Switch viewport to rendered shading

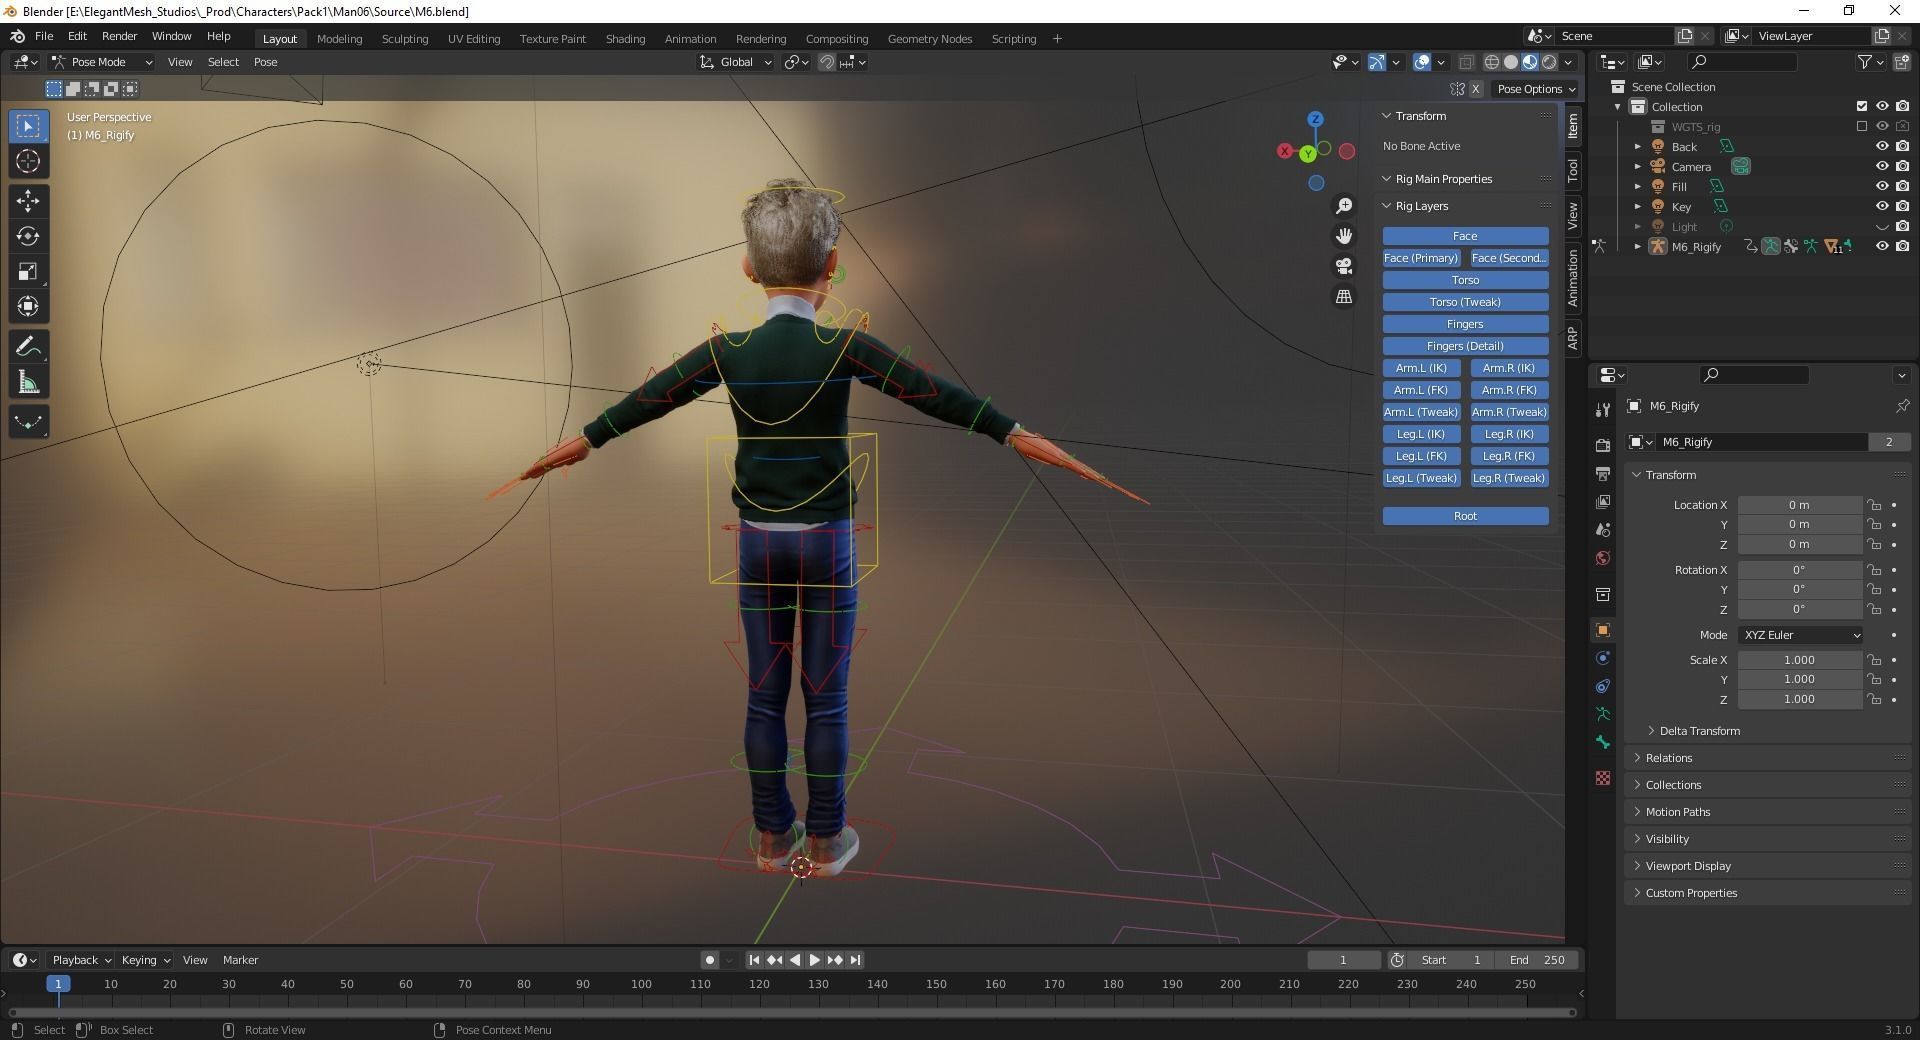(x=1549, y=62)
